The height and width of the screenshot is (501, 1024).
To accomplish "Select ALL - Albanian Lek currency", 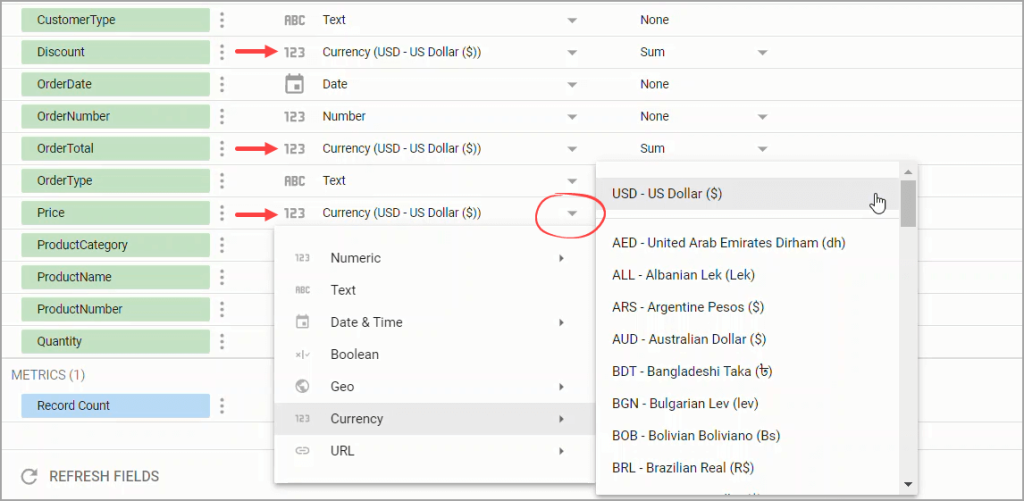I will click(x=748, y=275).
